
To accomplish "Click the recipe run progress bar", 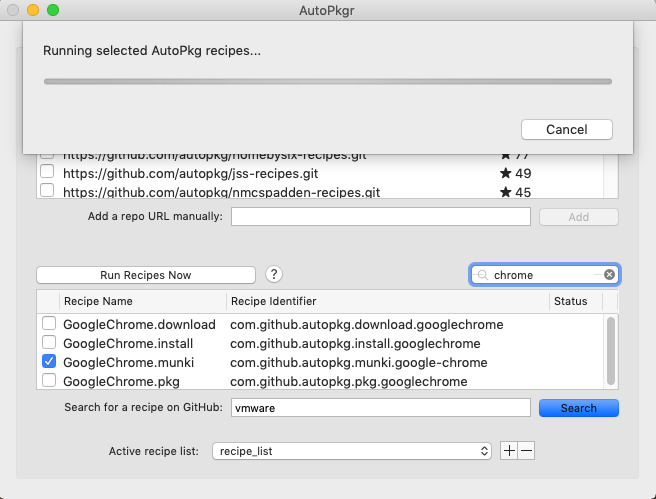I will pyautogui.click(x=328, y=81).
